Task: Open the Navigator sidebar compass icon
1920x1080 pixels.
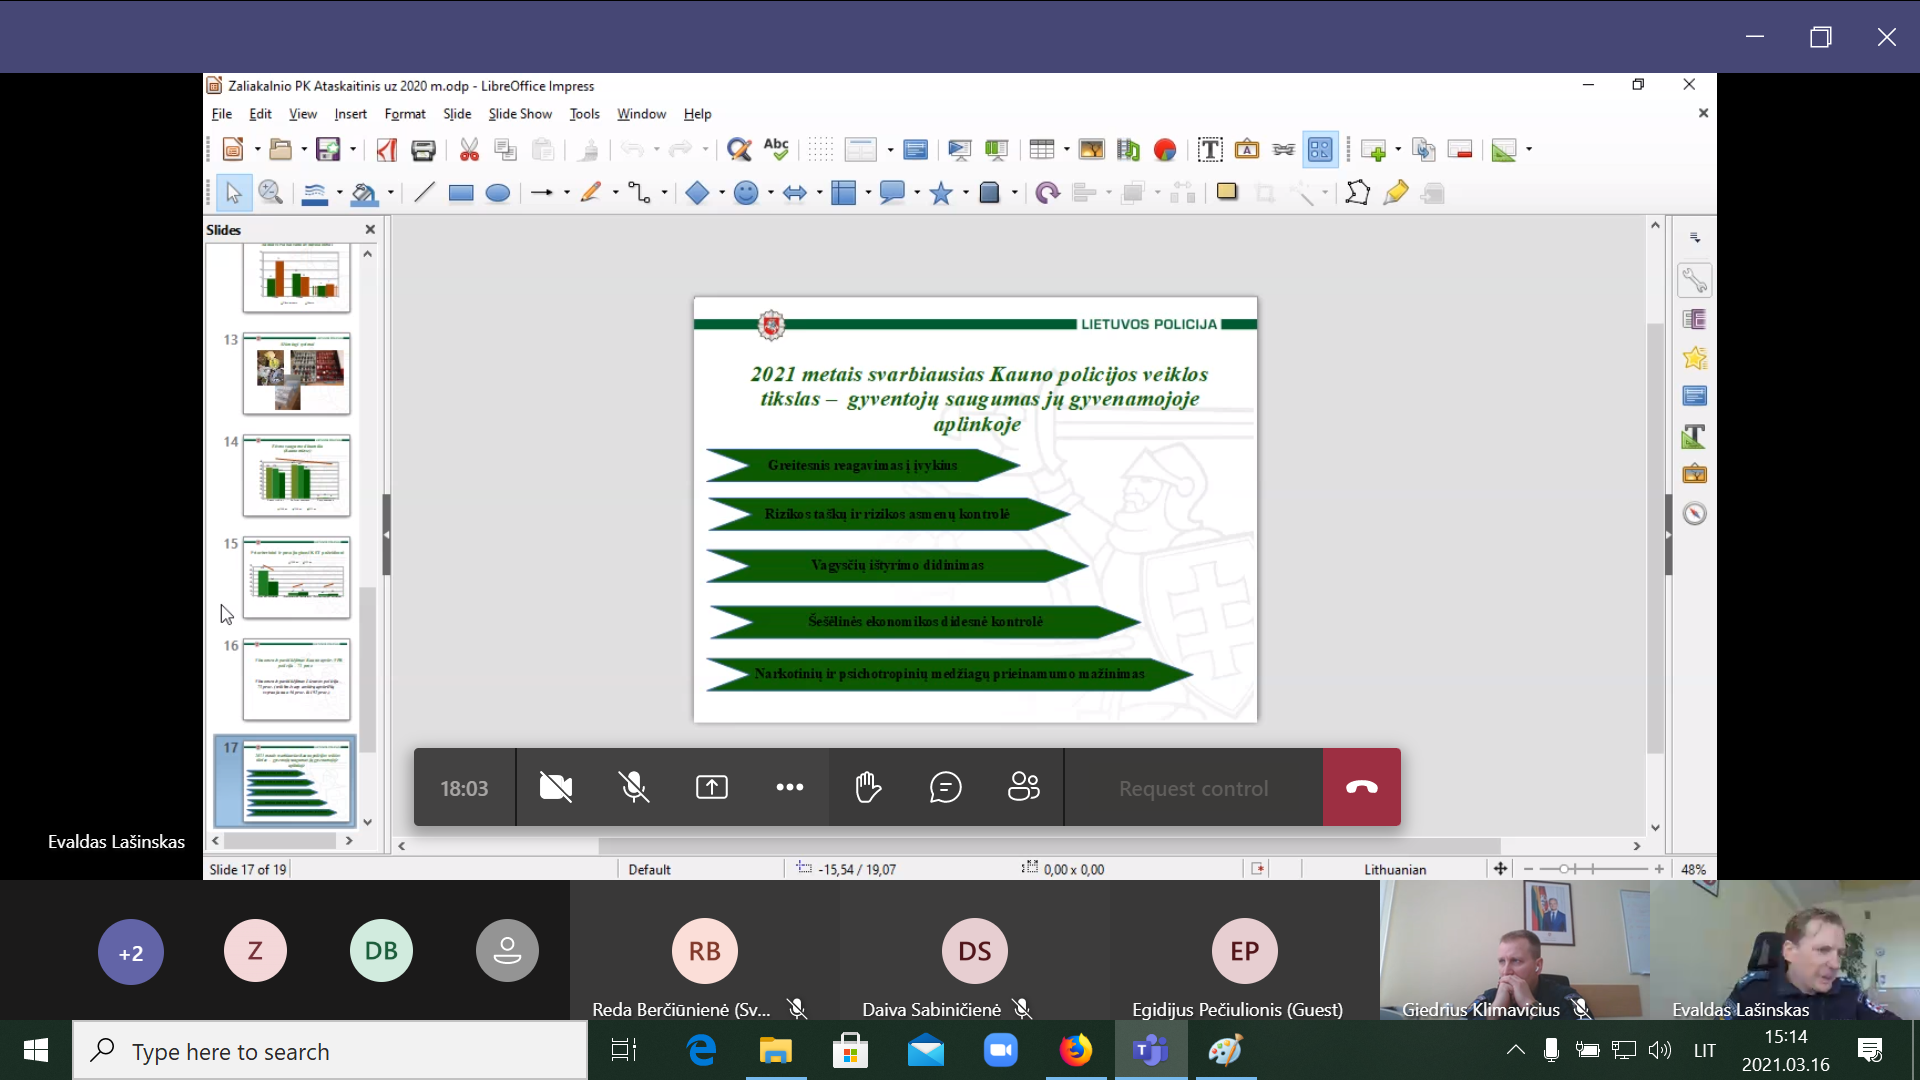Action: pyautogui.click(x=1694, y=514)
